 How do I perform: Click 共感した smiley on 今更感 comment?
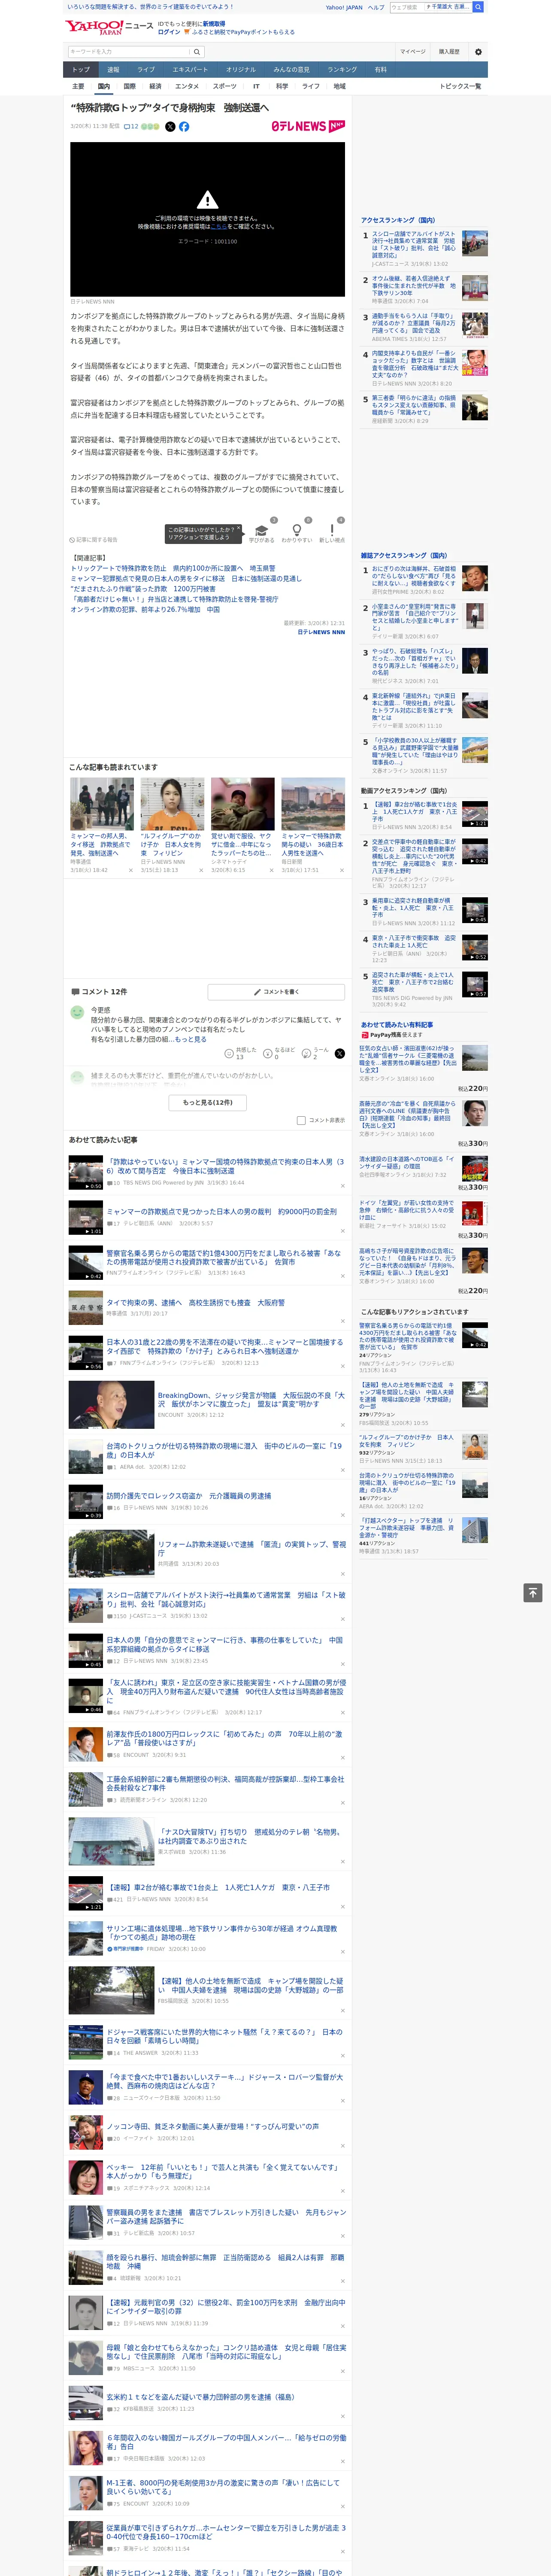(x=229, y=1054)
